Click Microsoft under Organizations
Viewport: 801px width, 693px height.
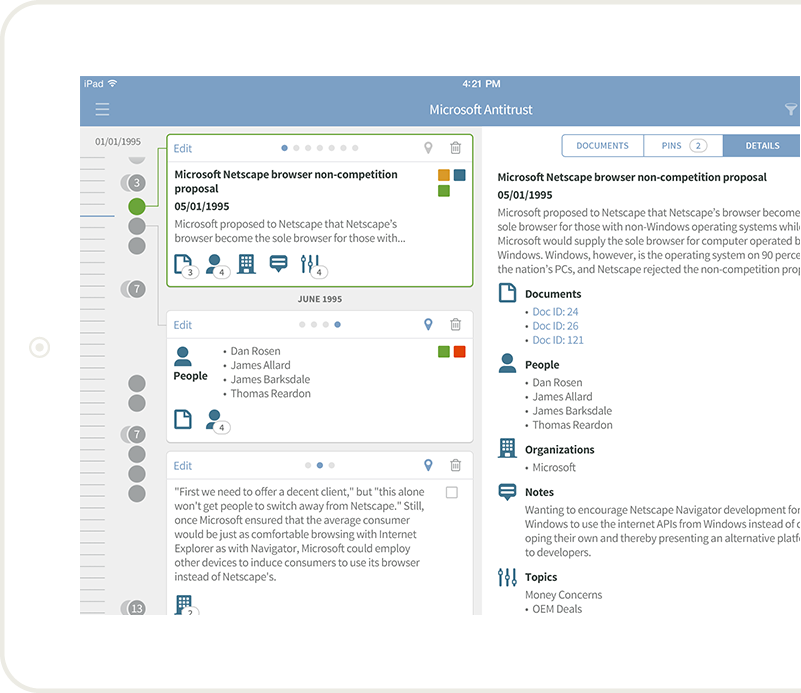(x=554, y=467)
